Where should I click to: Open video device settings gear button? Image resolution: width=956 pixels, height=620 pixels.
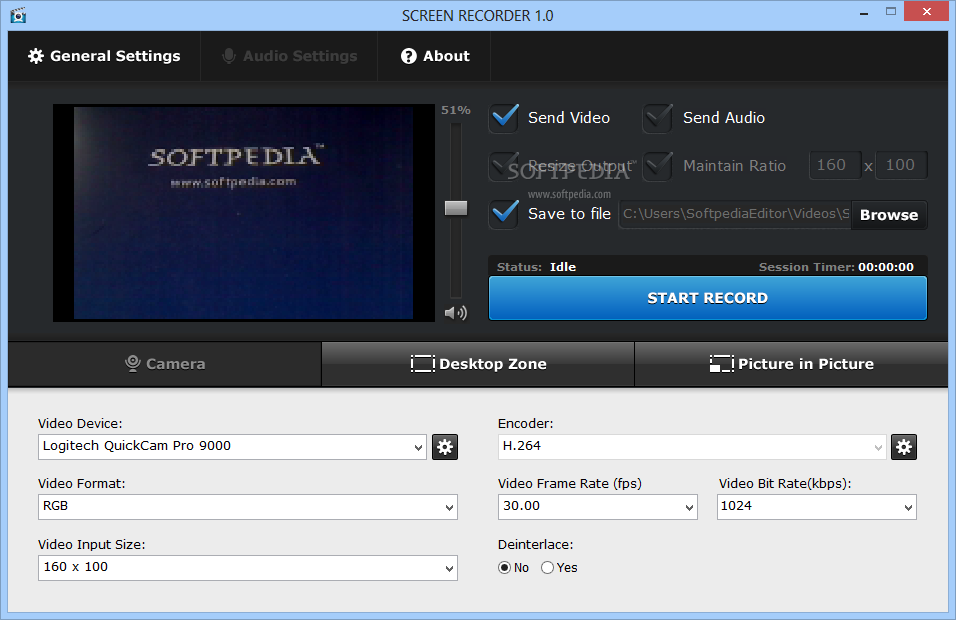pos(445,447)
